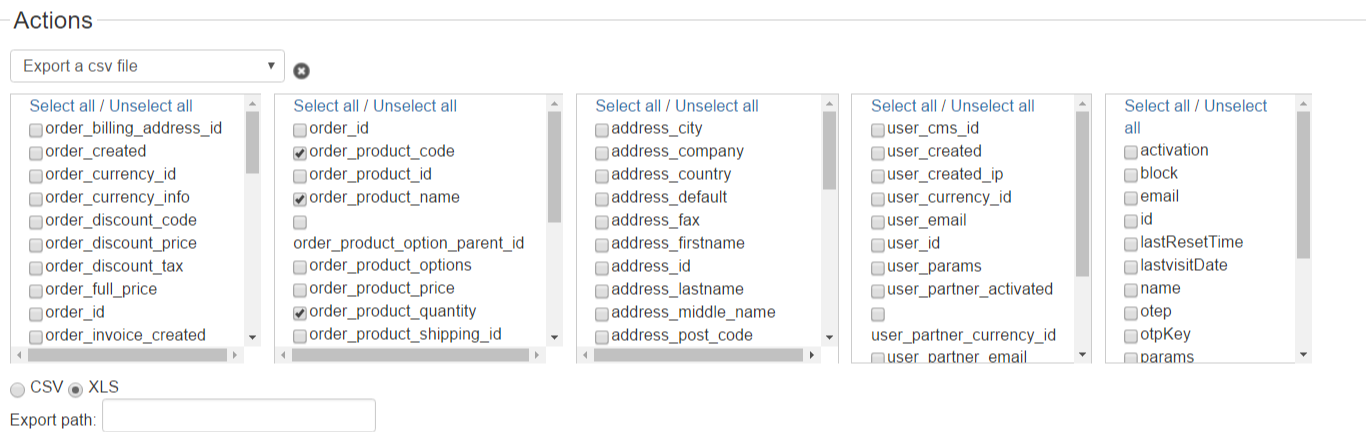This screenshot has width=1366, height=432.
Task: Untick the order_product_quantity checkbox
Action: (x=300, y=312)
